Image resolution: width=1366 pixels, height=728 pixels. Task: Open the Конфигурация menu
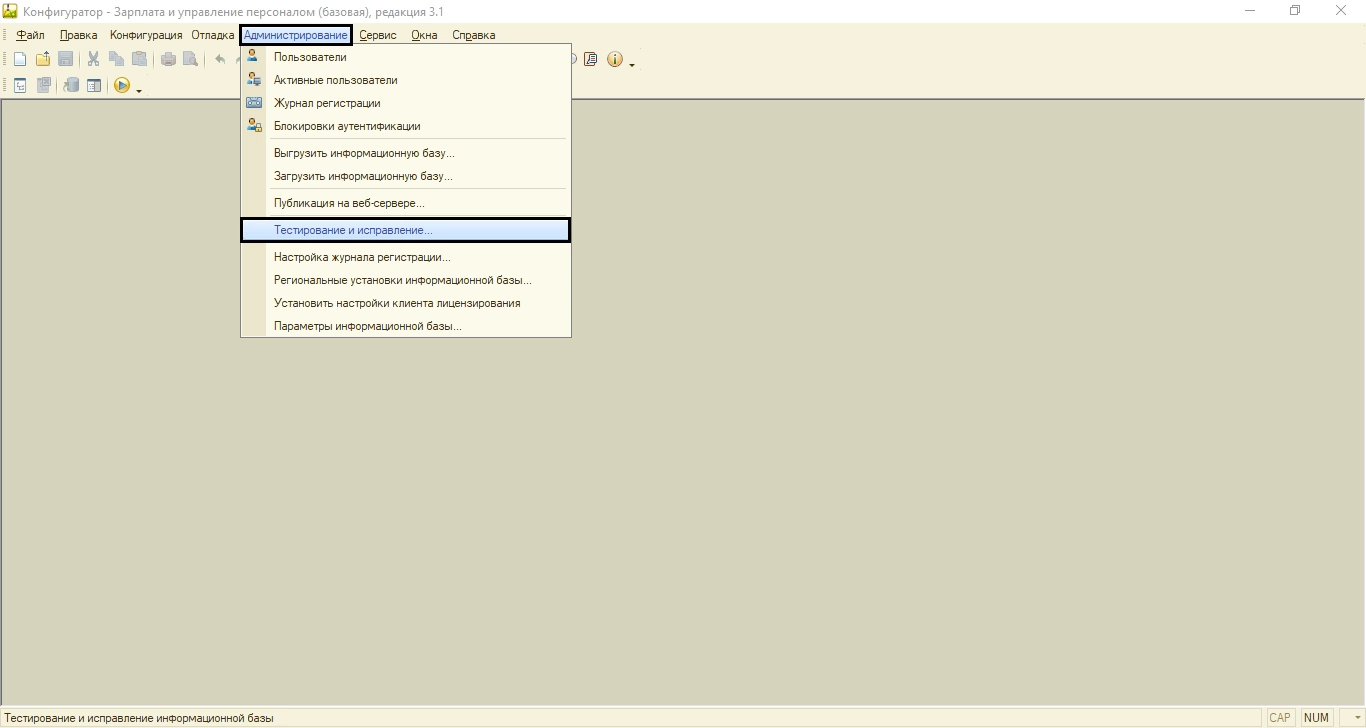tap(146, 35)
